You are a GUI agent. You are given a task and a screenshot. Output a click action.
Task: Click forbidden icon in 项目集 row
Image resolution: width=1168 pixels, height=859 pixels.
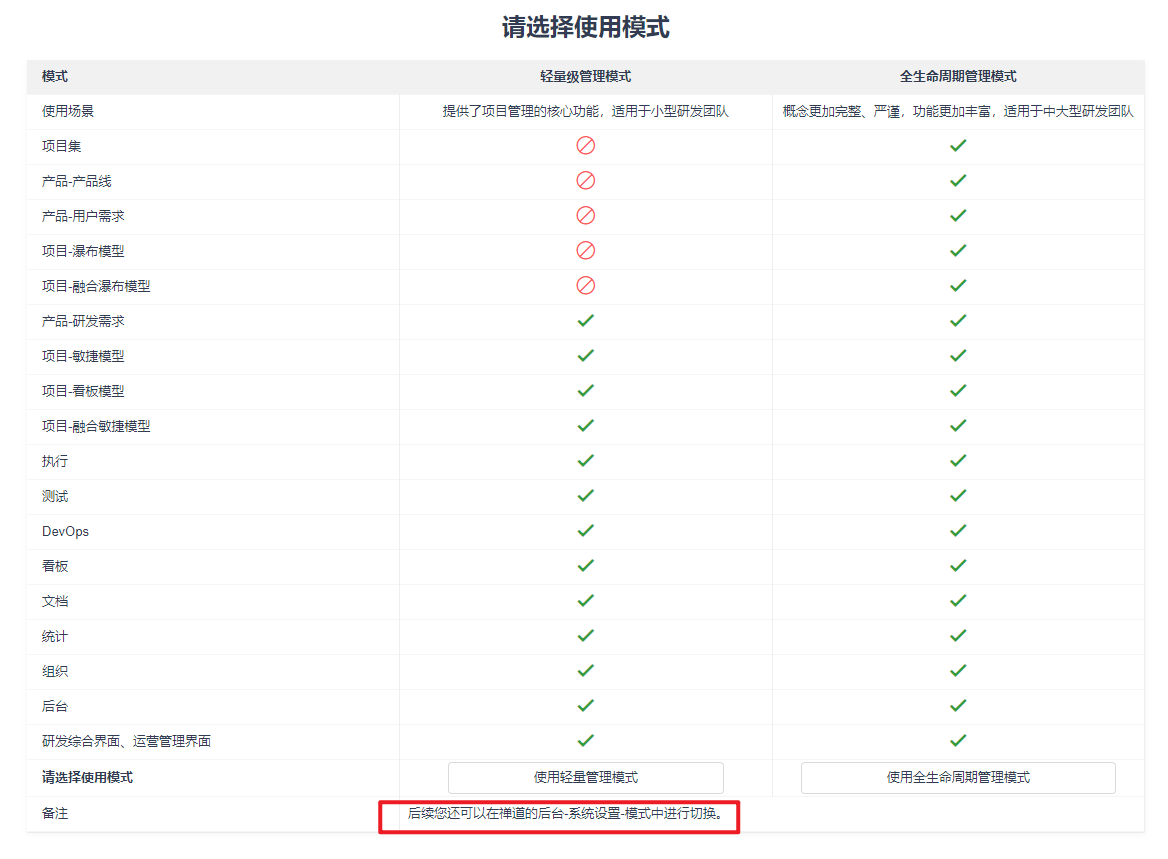click(585, 145)
